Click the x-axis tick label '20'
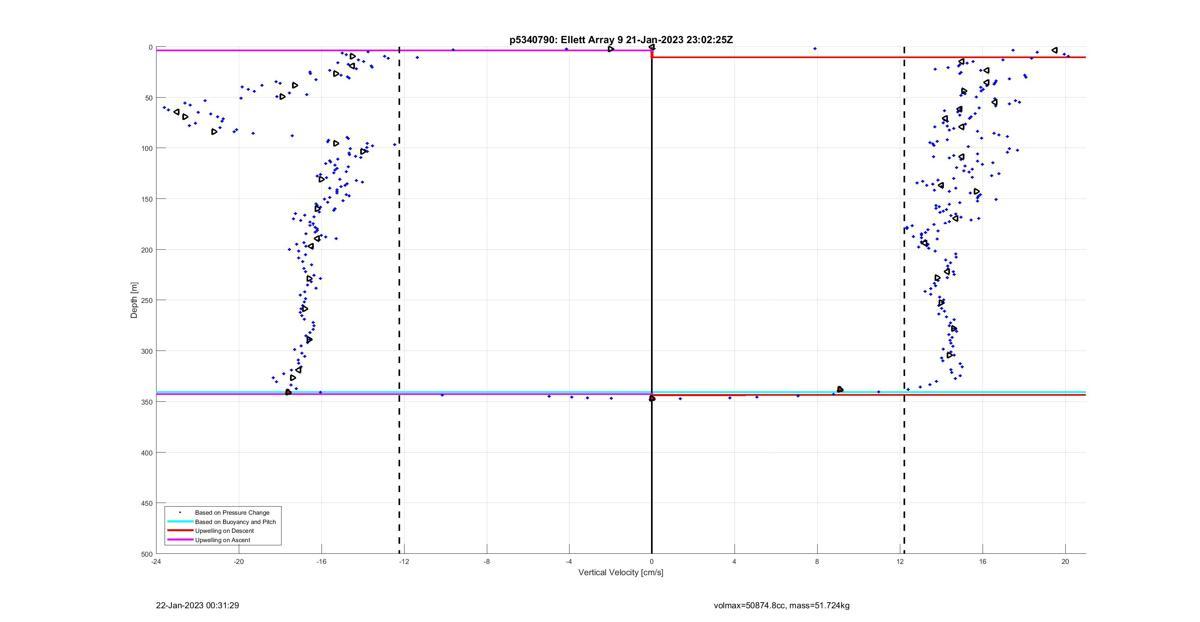1200x622 pixels. [1065, 561]
